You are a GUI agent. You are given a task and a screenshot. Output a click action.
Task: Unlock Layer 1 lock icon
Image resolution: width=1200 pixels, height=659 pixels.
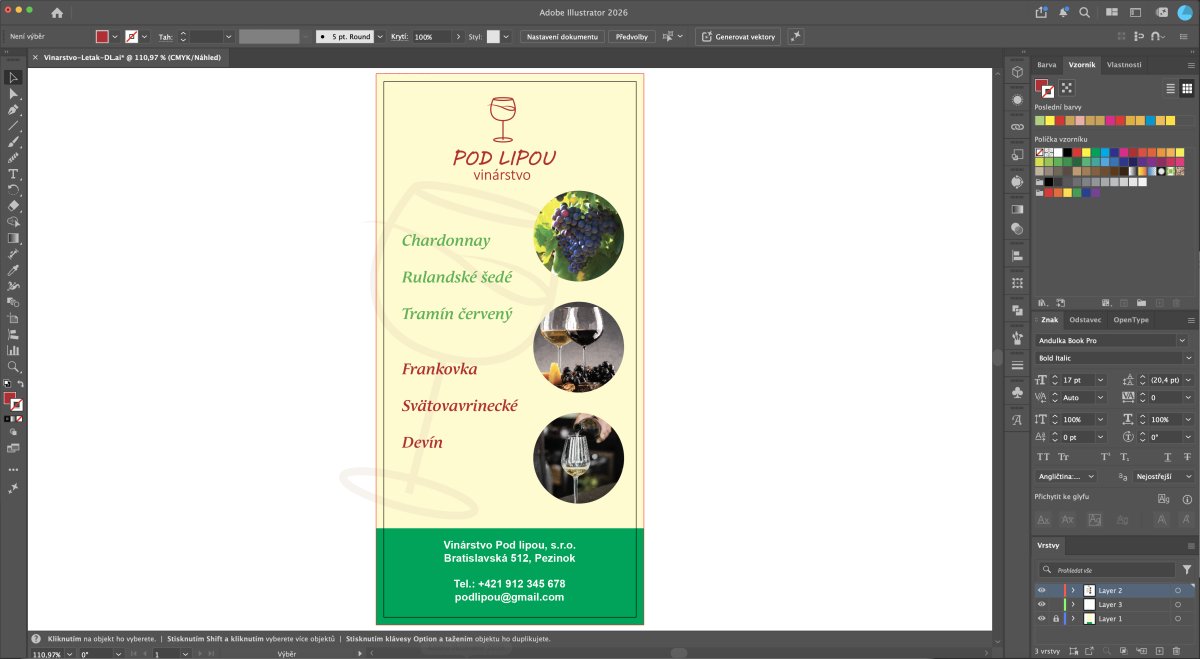[x=1055, y=619]
